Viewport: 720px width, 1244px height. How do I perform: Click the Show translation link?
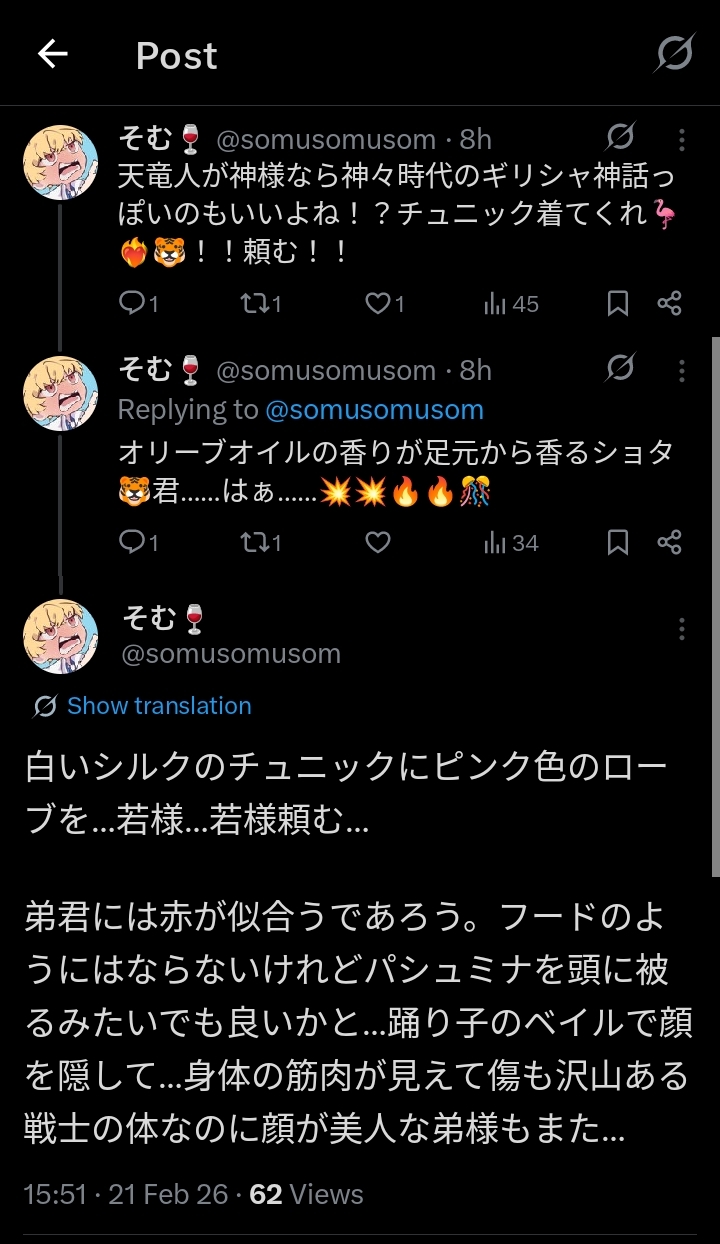[x=159, y=706]
